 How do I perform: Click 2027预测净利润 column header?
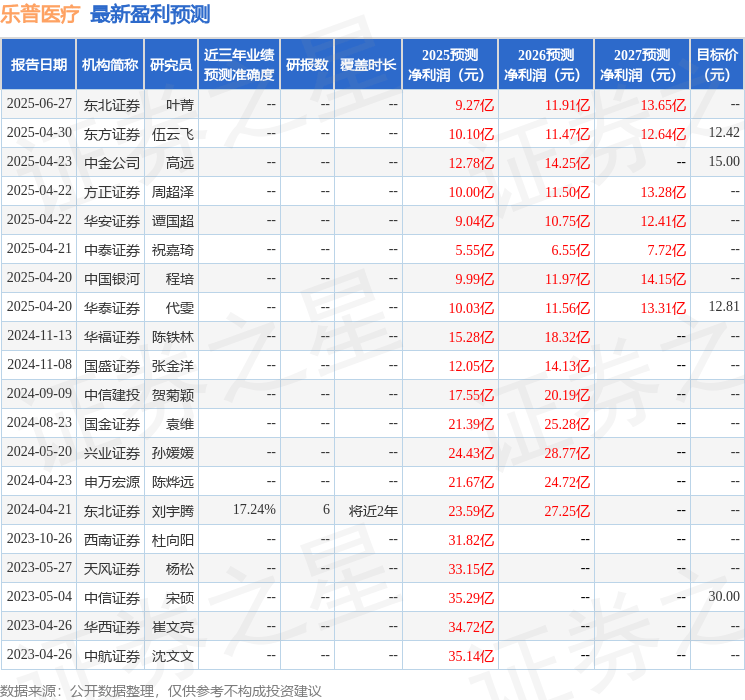[x=641, y=65]
